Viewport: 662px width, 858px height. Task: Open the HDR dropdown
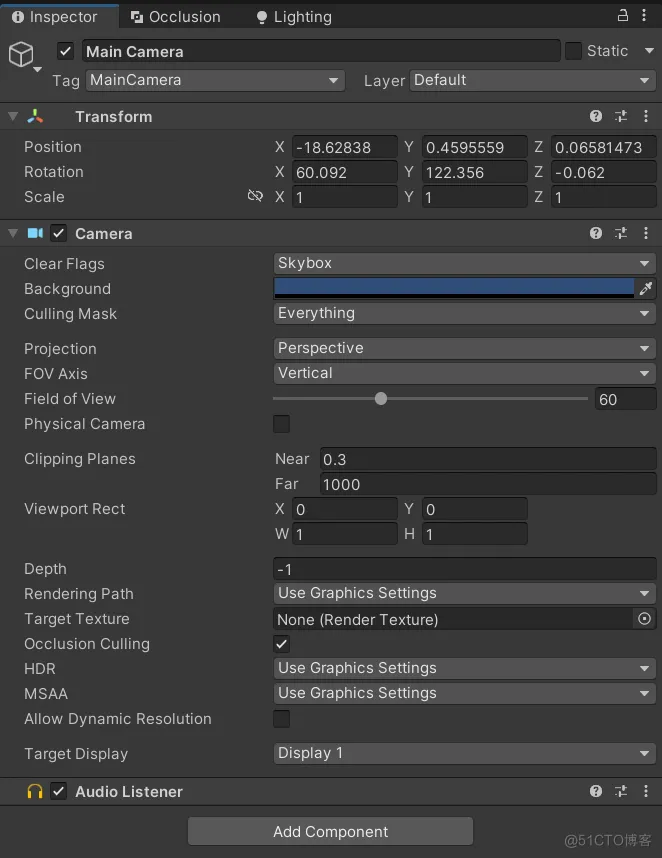click(x=464, y=668)
